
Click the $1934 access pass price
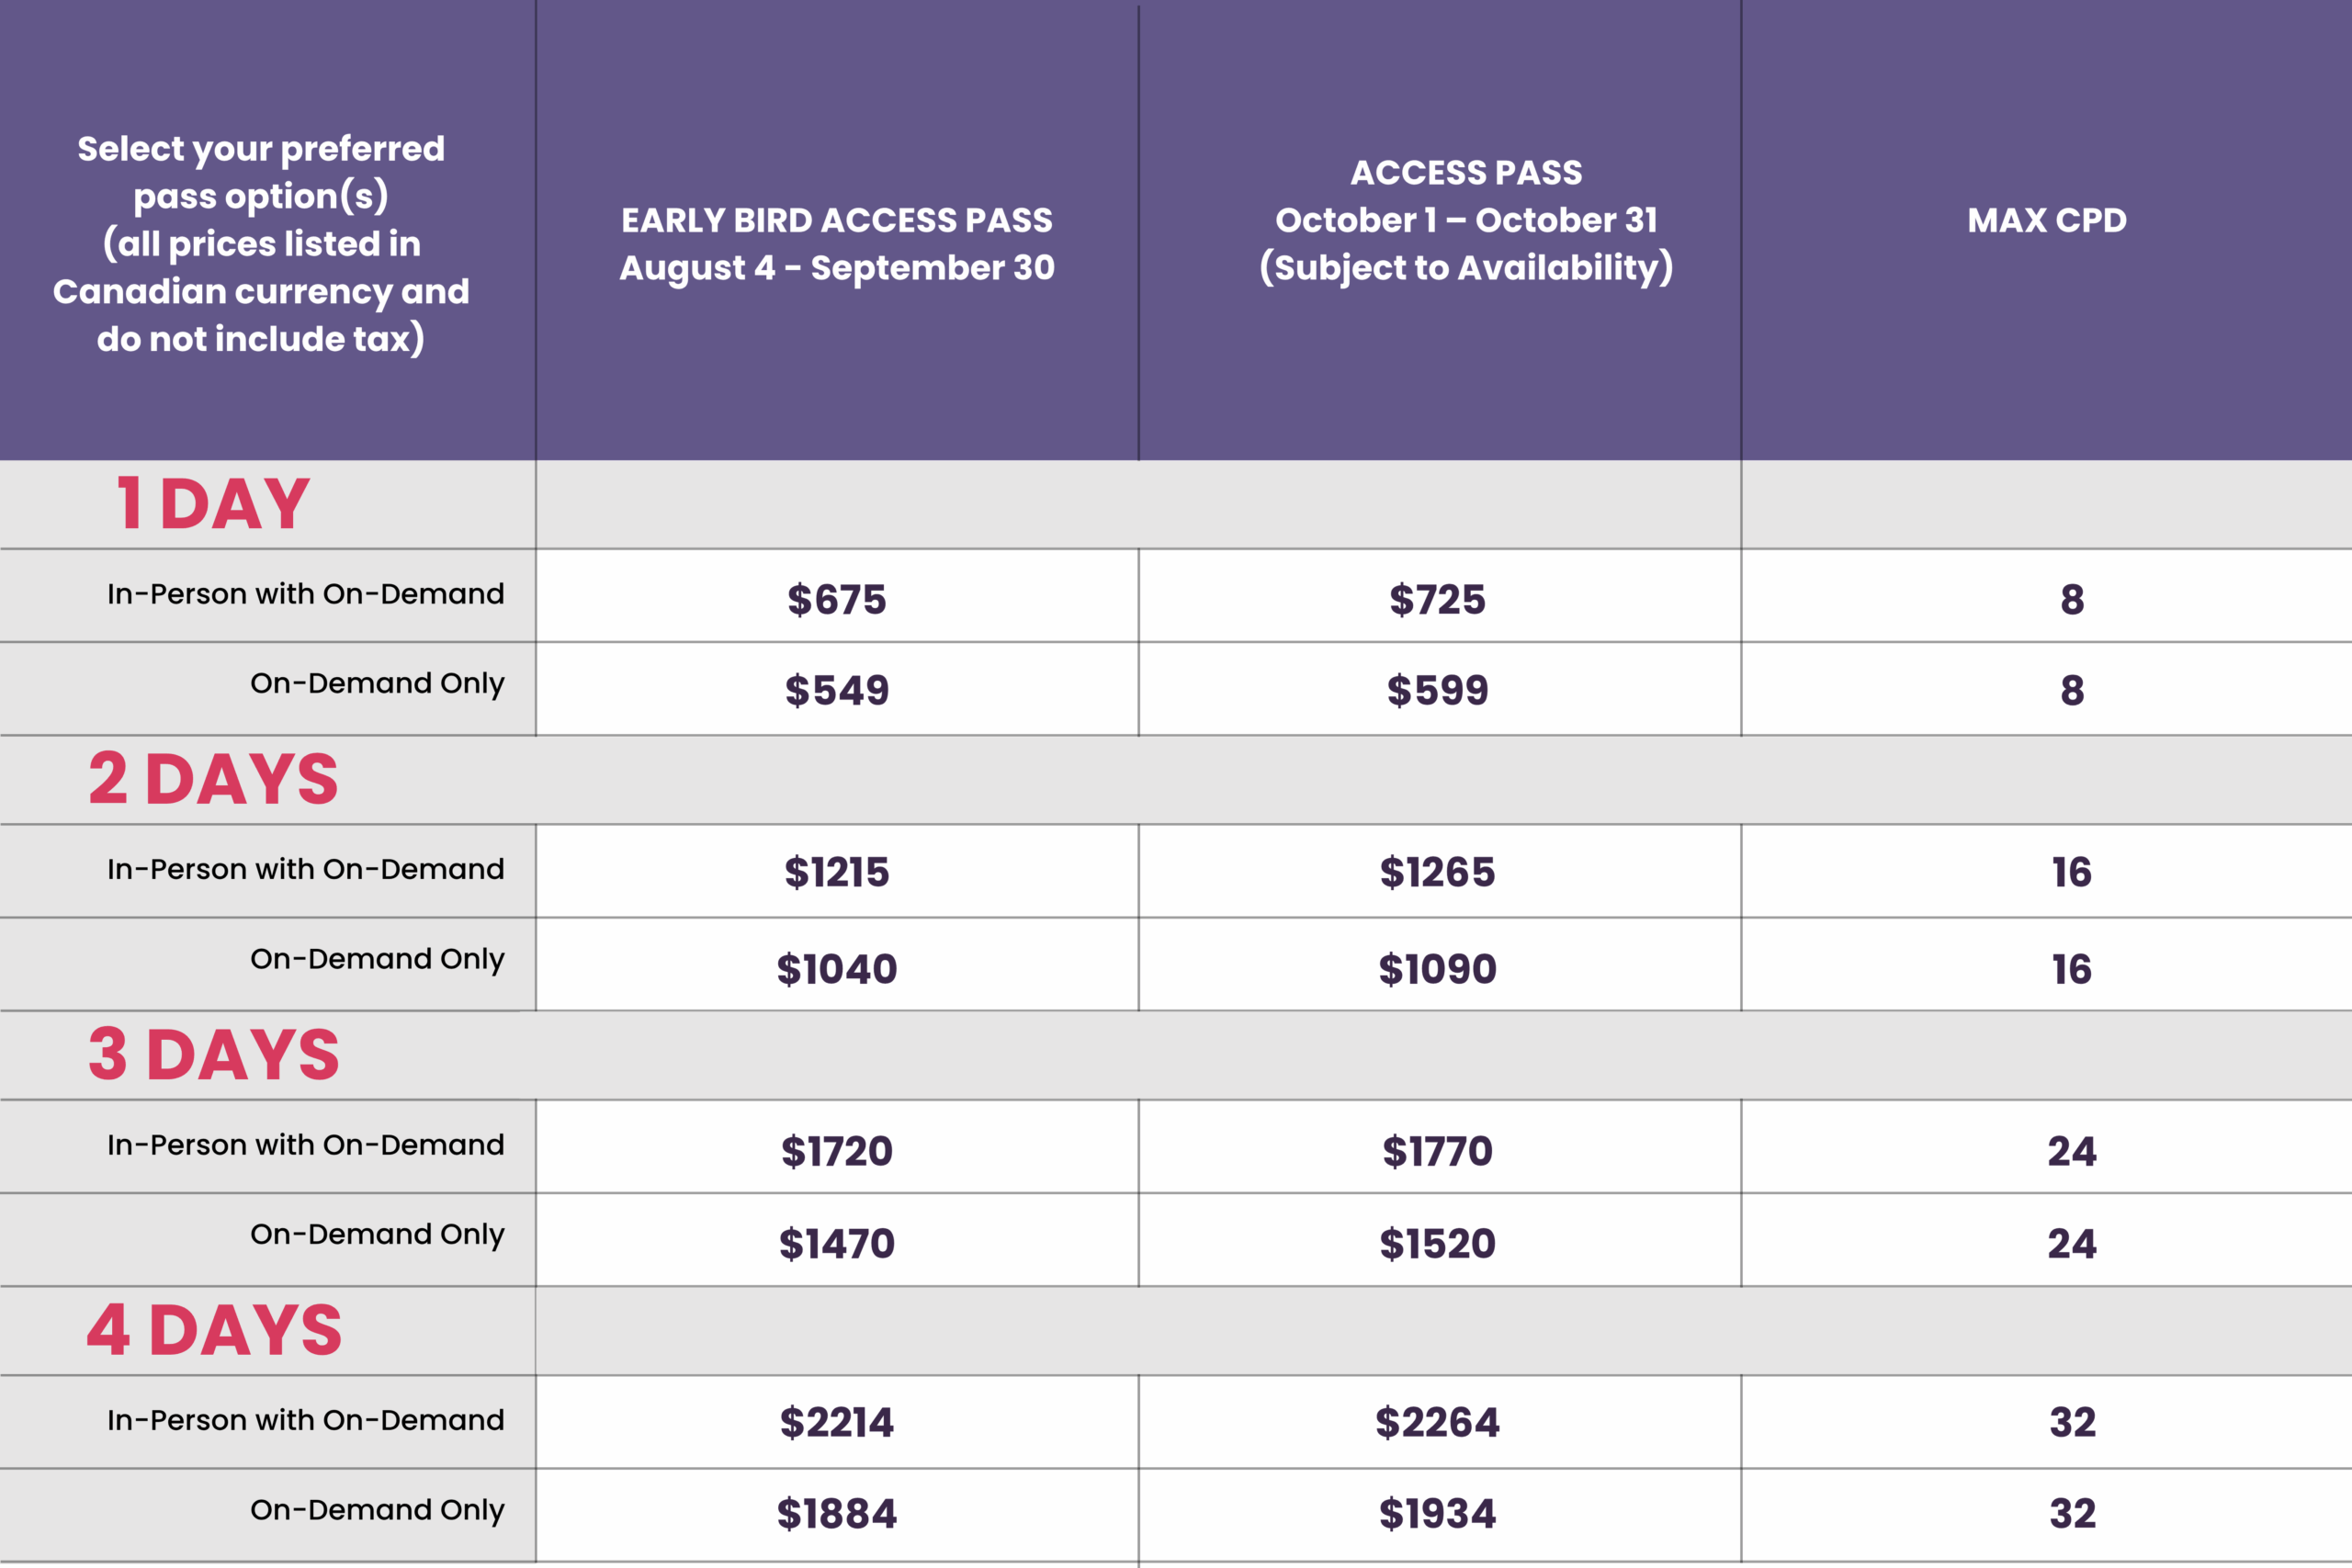click(x=1437, y=1513)
